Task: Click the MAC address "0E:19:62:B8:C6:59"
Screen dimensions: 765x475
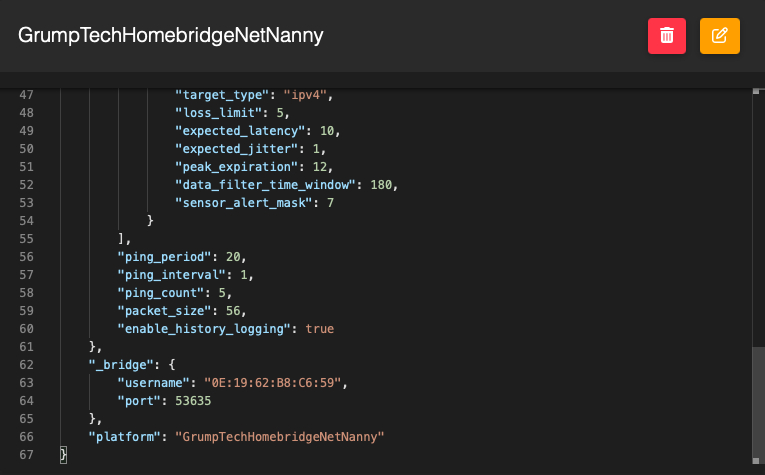Action: pos(273,383)
